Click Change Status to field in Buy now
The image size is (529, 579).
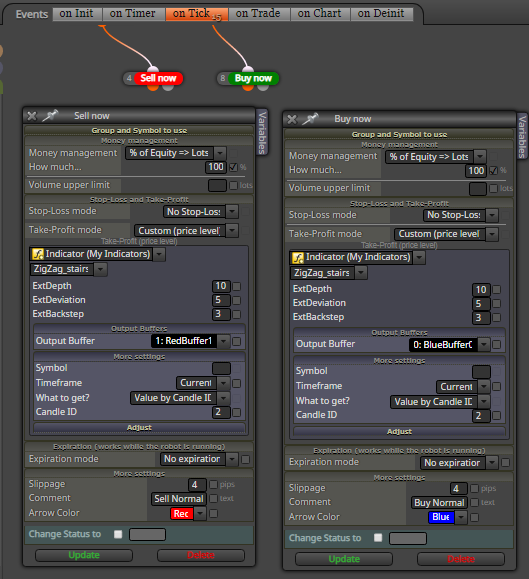point(408,538)
